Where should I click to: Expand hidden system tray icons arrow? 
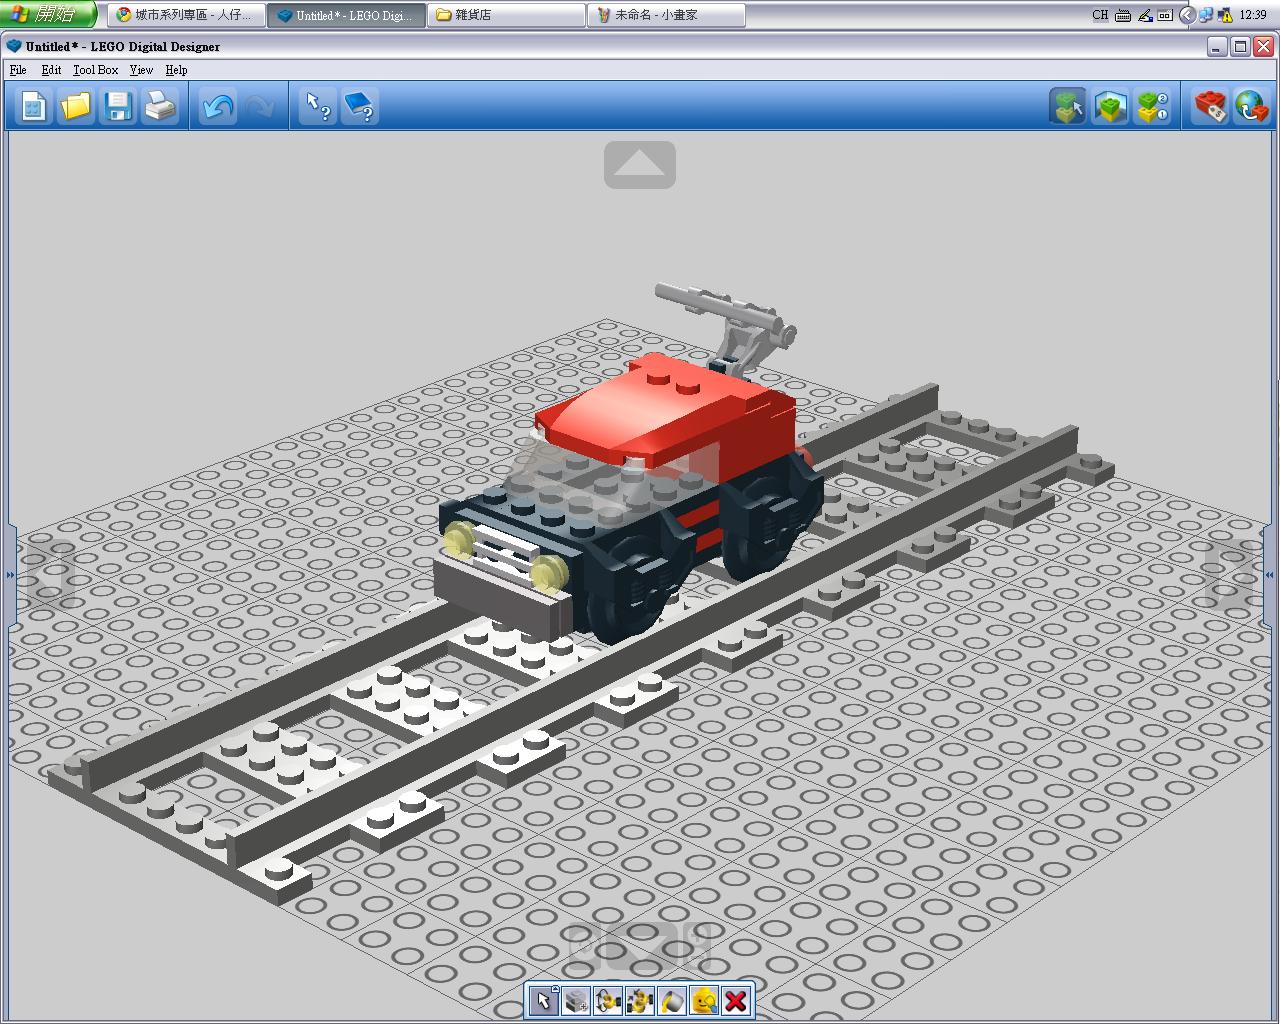(1187, 15)
